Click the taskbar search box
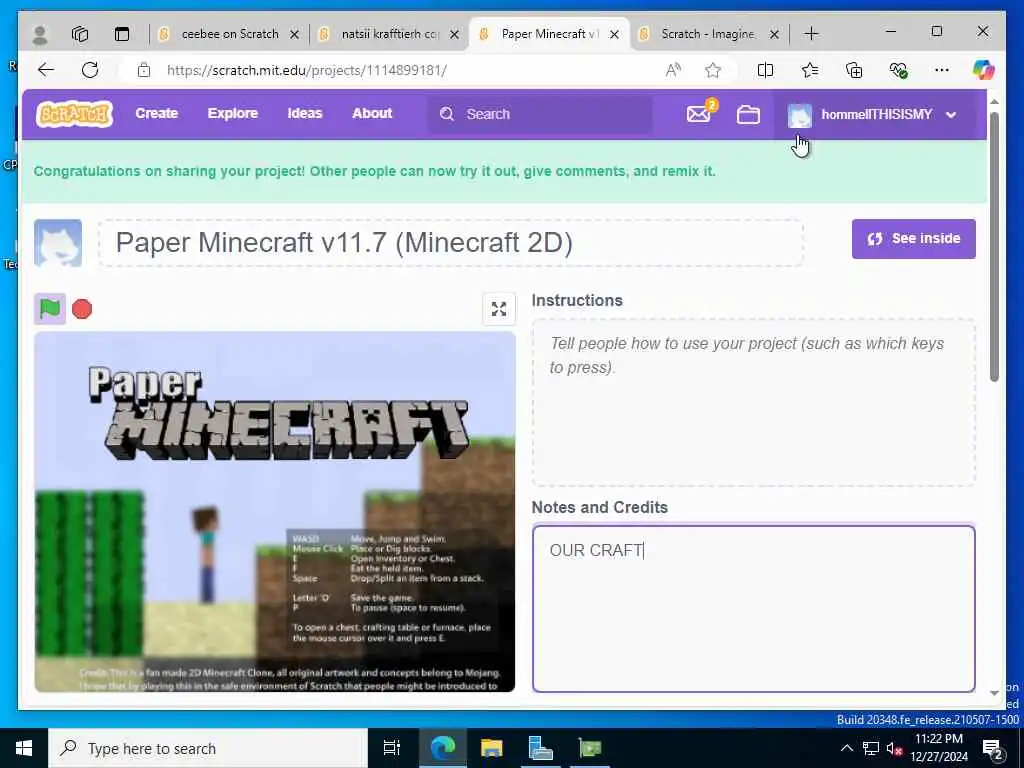The width and height of the screenshot is (1024, 768). (x=208, y=748)
